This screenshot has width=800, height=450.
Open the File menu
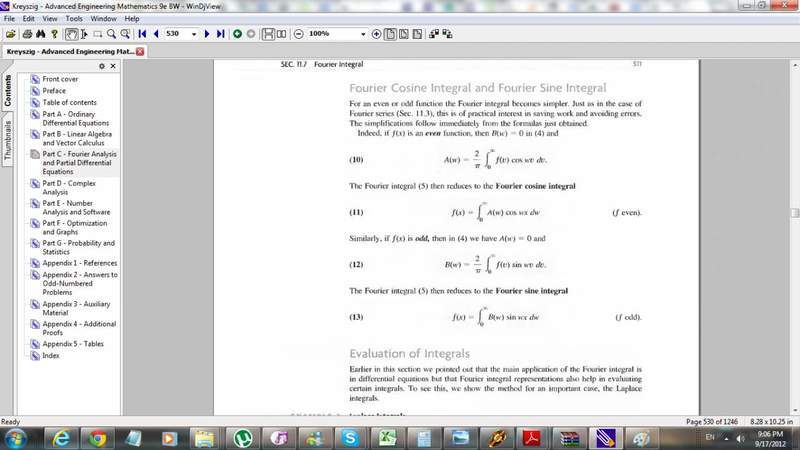[9, 18]
